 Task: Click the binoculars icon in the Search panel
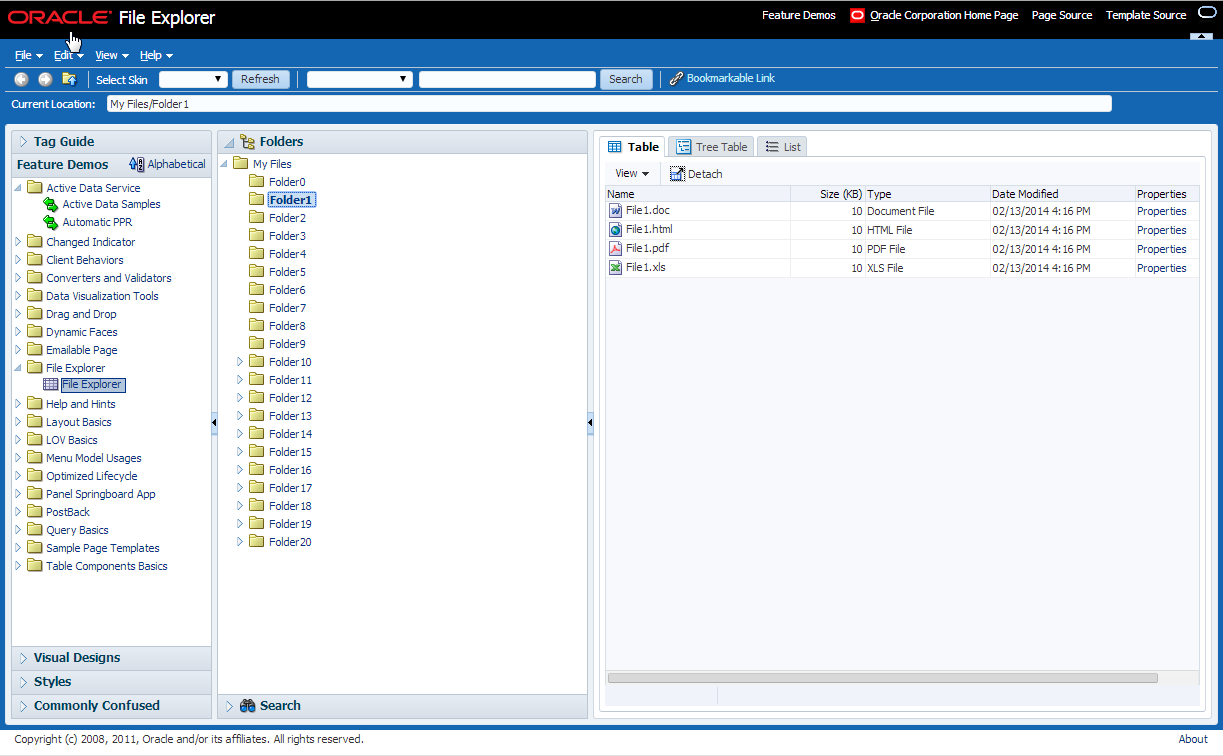click(x=248, y=706)
